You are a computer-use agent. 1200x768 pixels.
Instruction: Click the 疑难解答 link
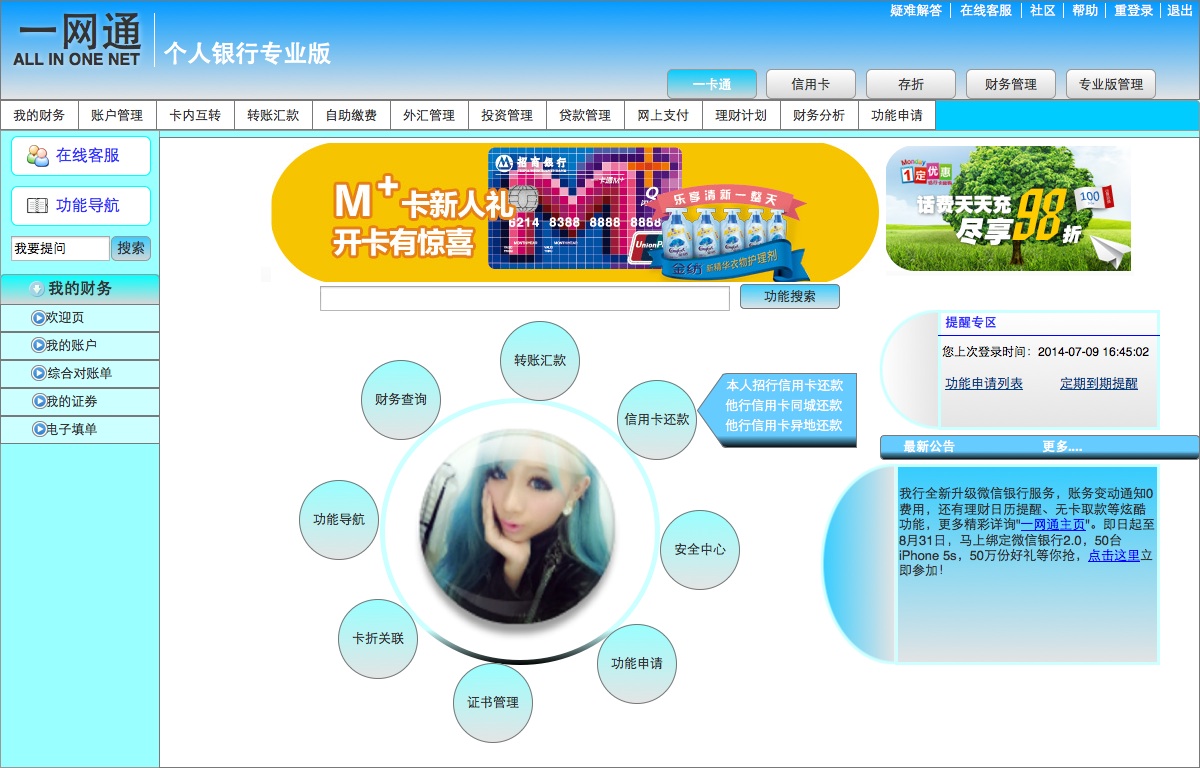point(916,10)
